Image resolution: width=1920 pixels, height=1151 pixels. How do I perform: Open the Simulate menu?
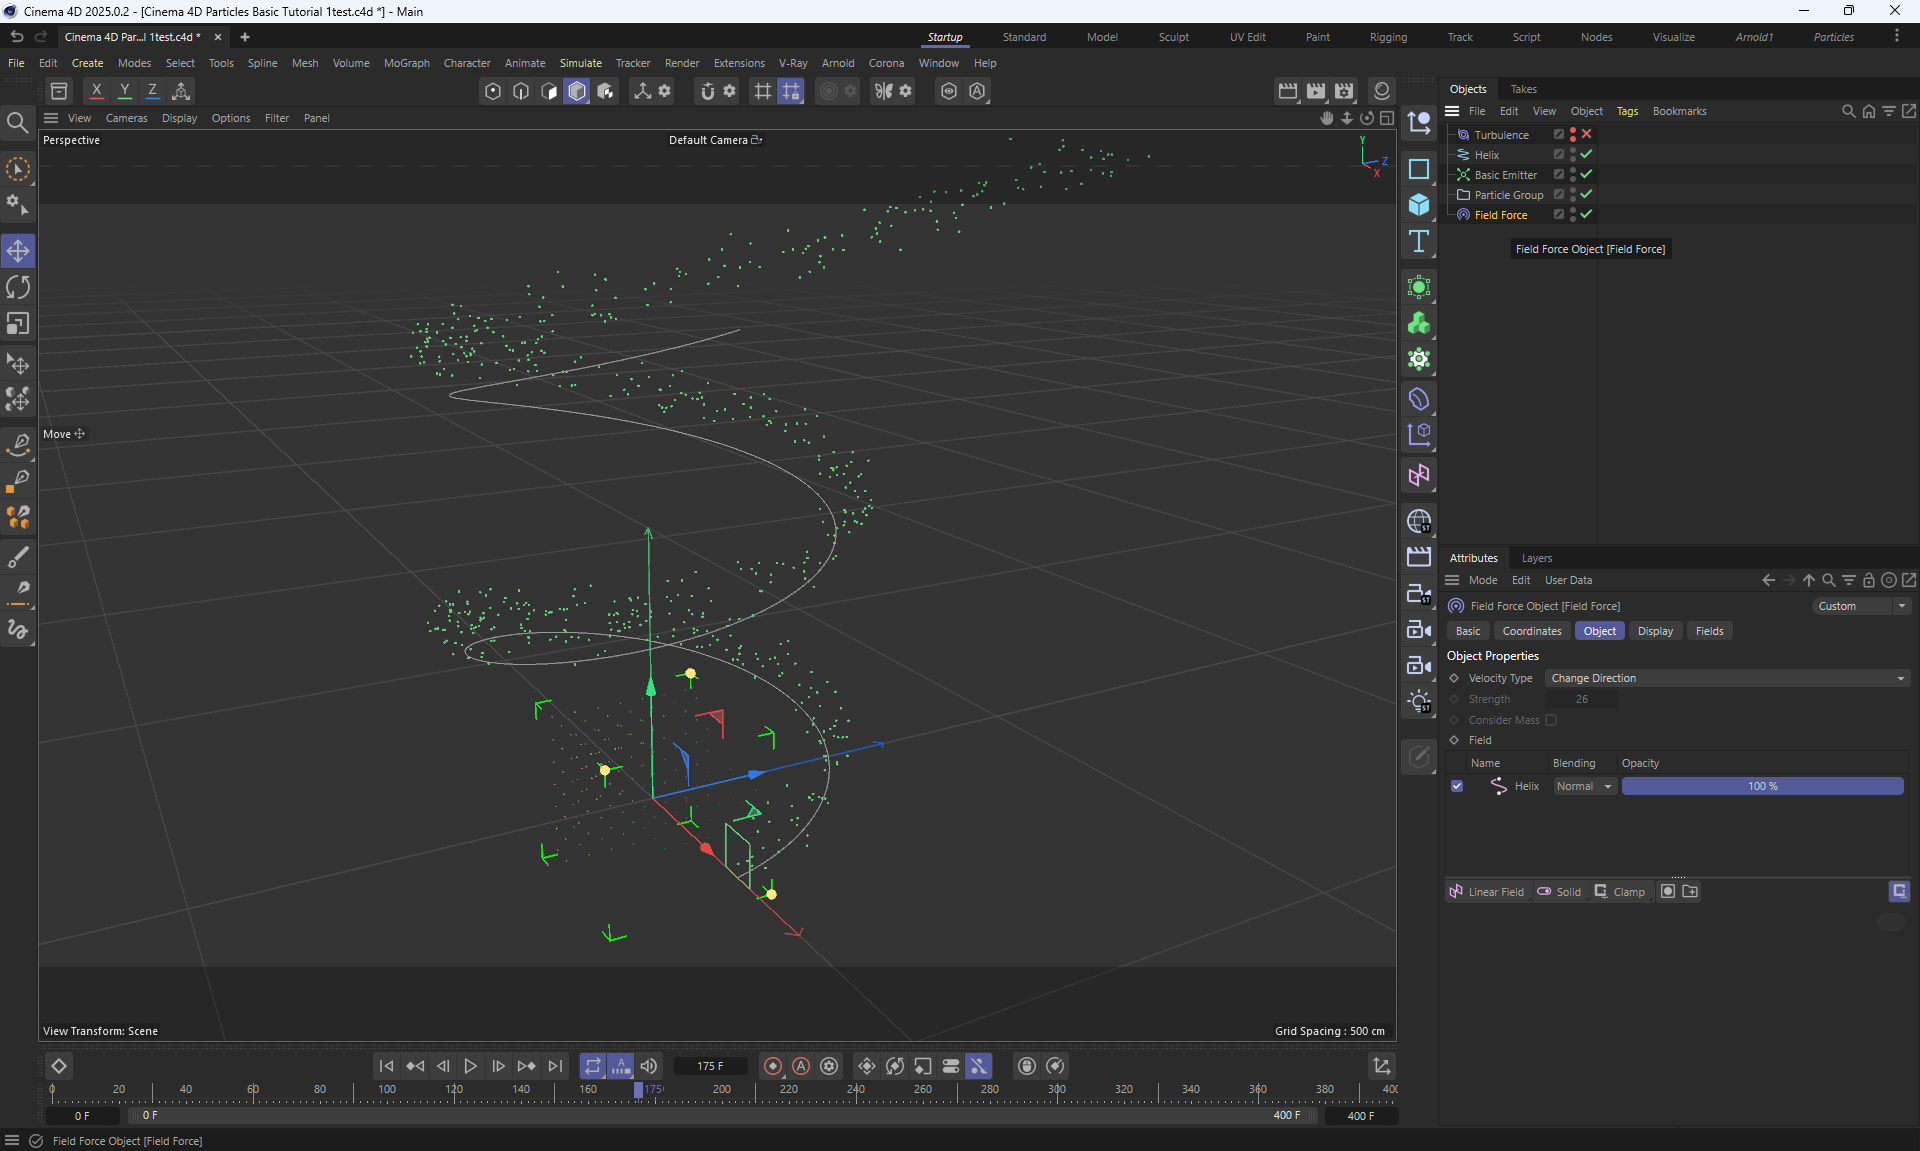click(x=580, y=63)
